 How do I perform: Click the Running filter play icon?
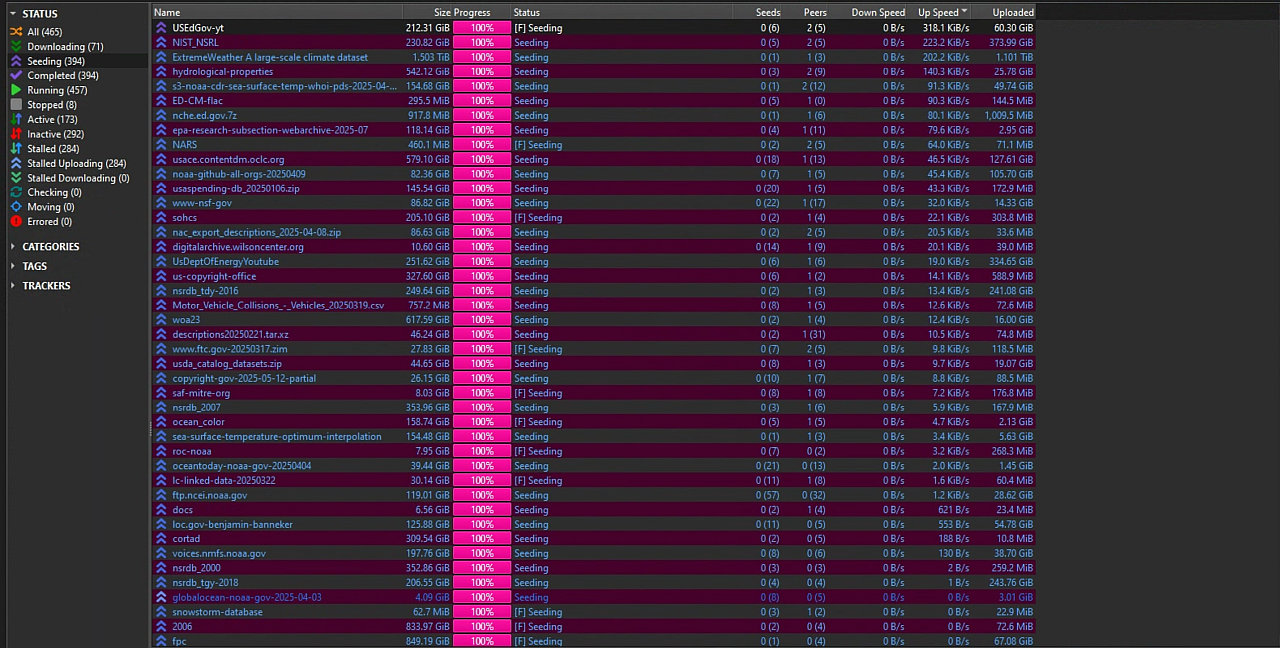[x=16, y=90]
